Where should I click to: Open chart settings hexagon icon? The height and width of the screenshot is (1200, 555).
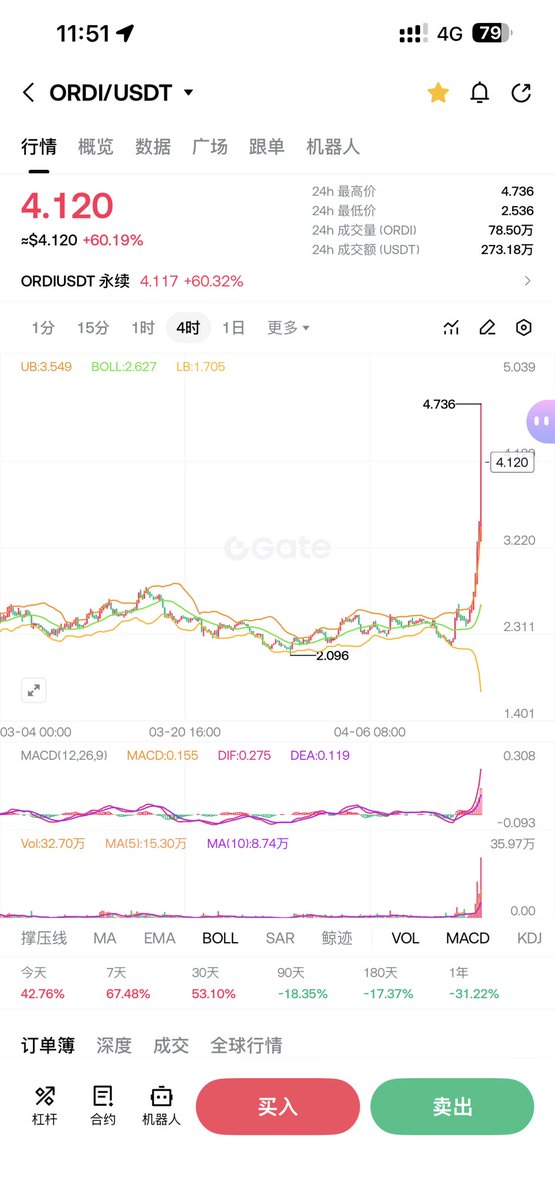point(523,328)
